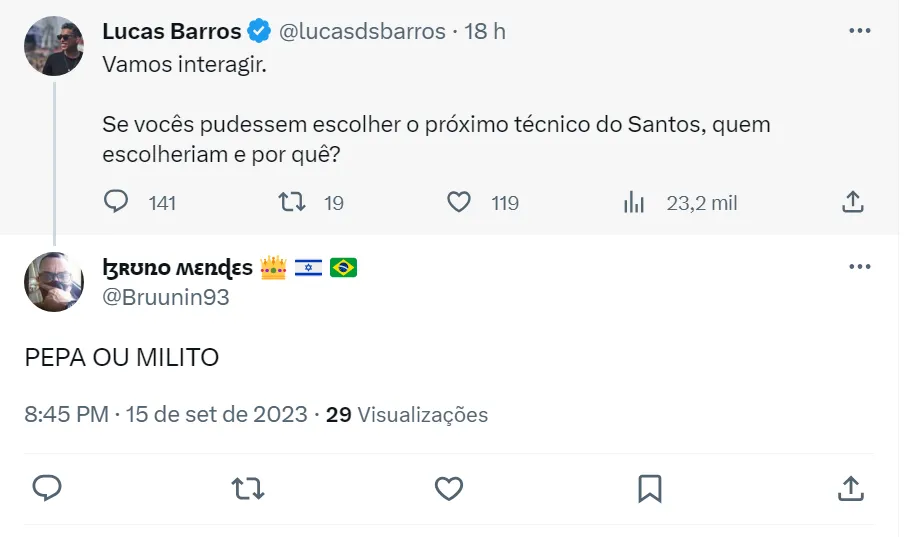Bookmark the PEPA OU MILITO reply
This screenshot has width=910, height=537.
(650, 488)
